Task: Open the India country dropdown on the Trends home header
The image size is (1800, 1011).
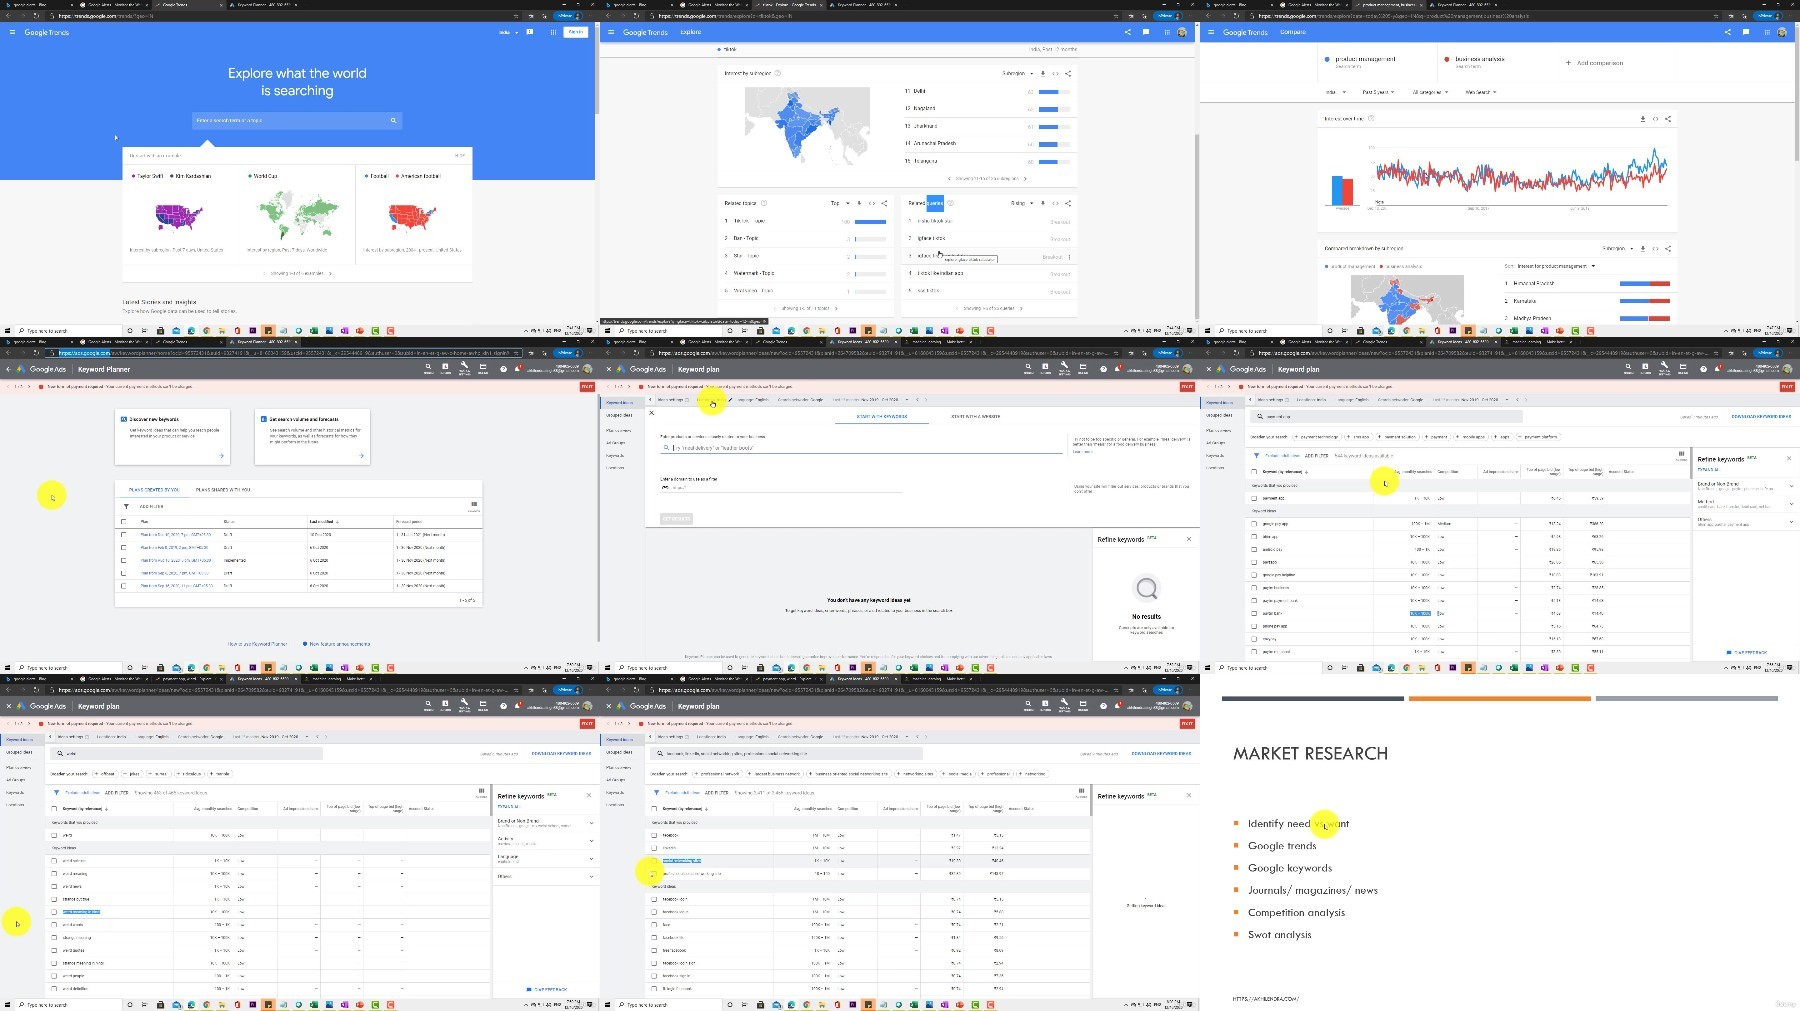Action: coord(508,32)
